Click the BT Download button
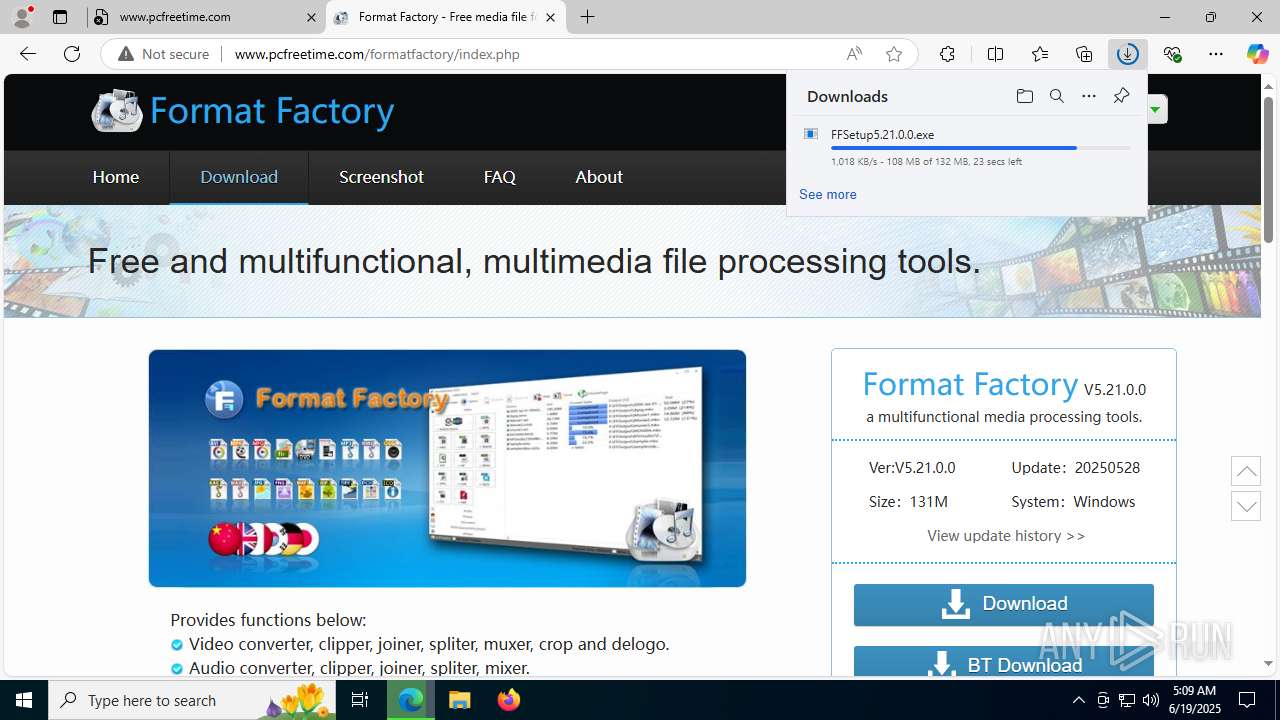This screenshot has width=1280, height=720. coord(1003,662)
